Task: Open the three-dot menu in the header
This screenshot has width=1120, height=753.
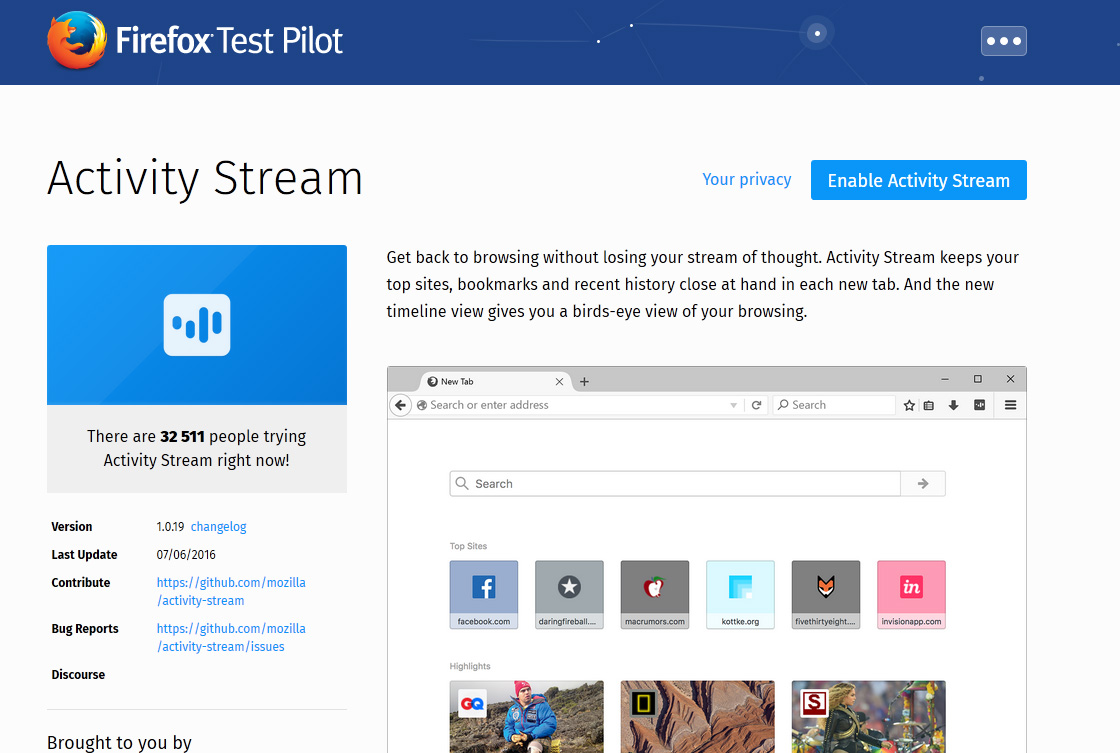Action: (x=1004, y=41)
